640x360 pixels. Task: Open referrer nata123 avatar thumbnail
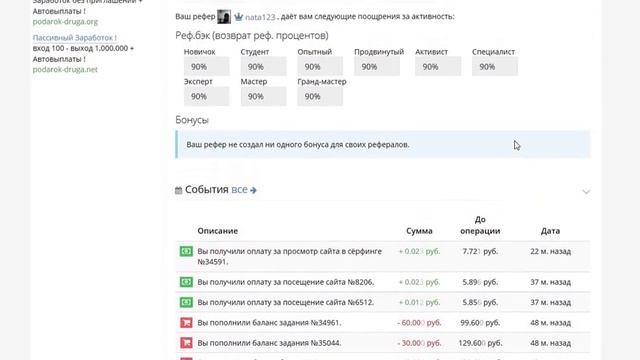tap(224, 17)
